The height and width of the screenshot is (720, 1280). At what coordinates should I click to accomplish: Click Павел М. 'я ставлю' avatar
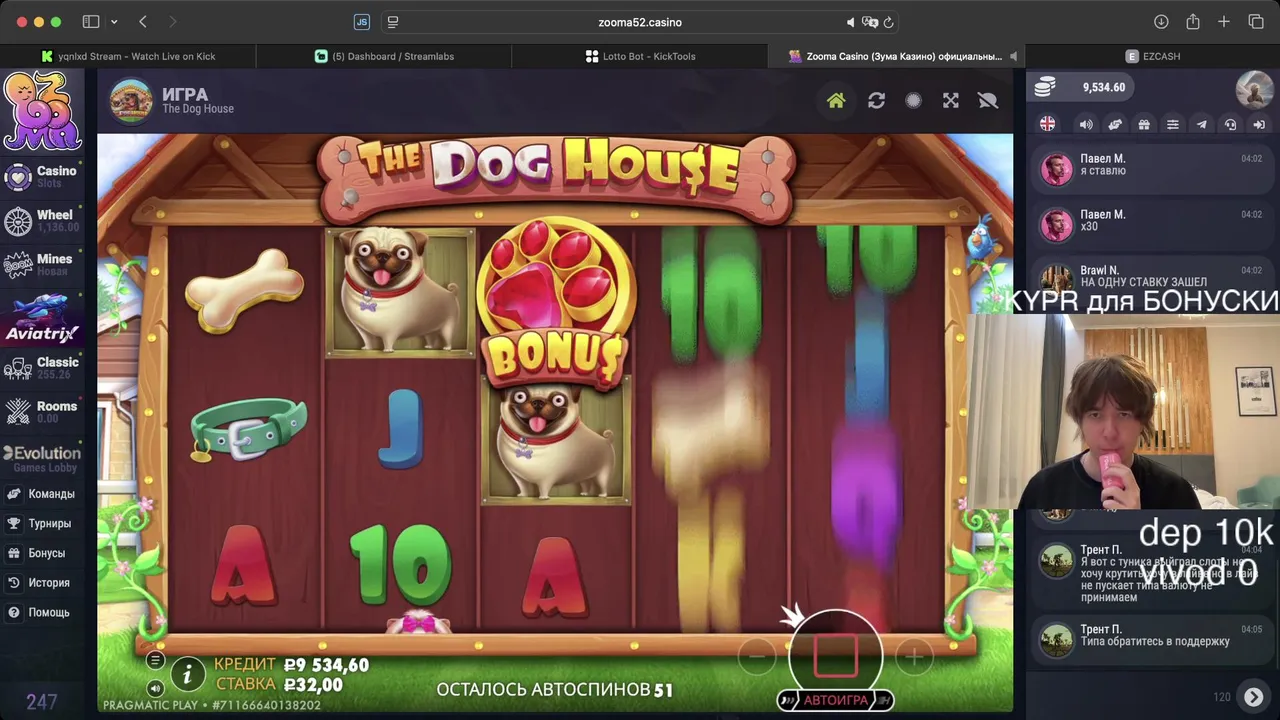(x=1056, y=169)
